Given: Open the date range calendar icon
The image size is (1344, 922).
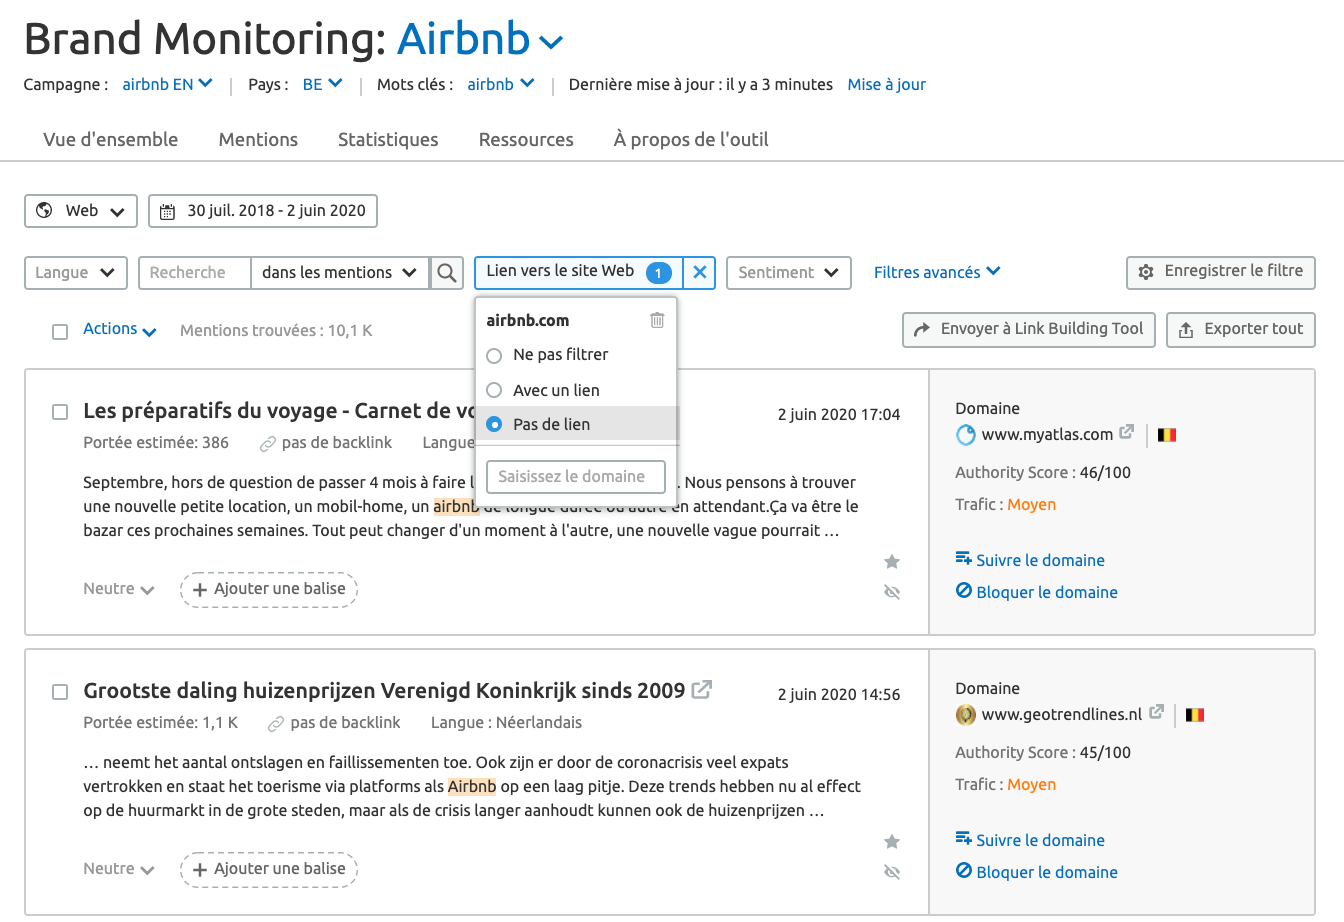Looking at the screenshot, I should pyautogui.click(x=166, y=211).
